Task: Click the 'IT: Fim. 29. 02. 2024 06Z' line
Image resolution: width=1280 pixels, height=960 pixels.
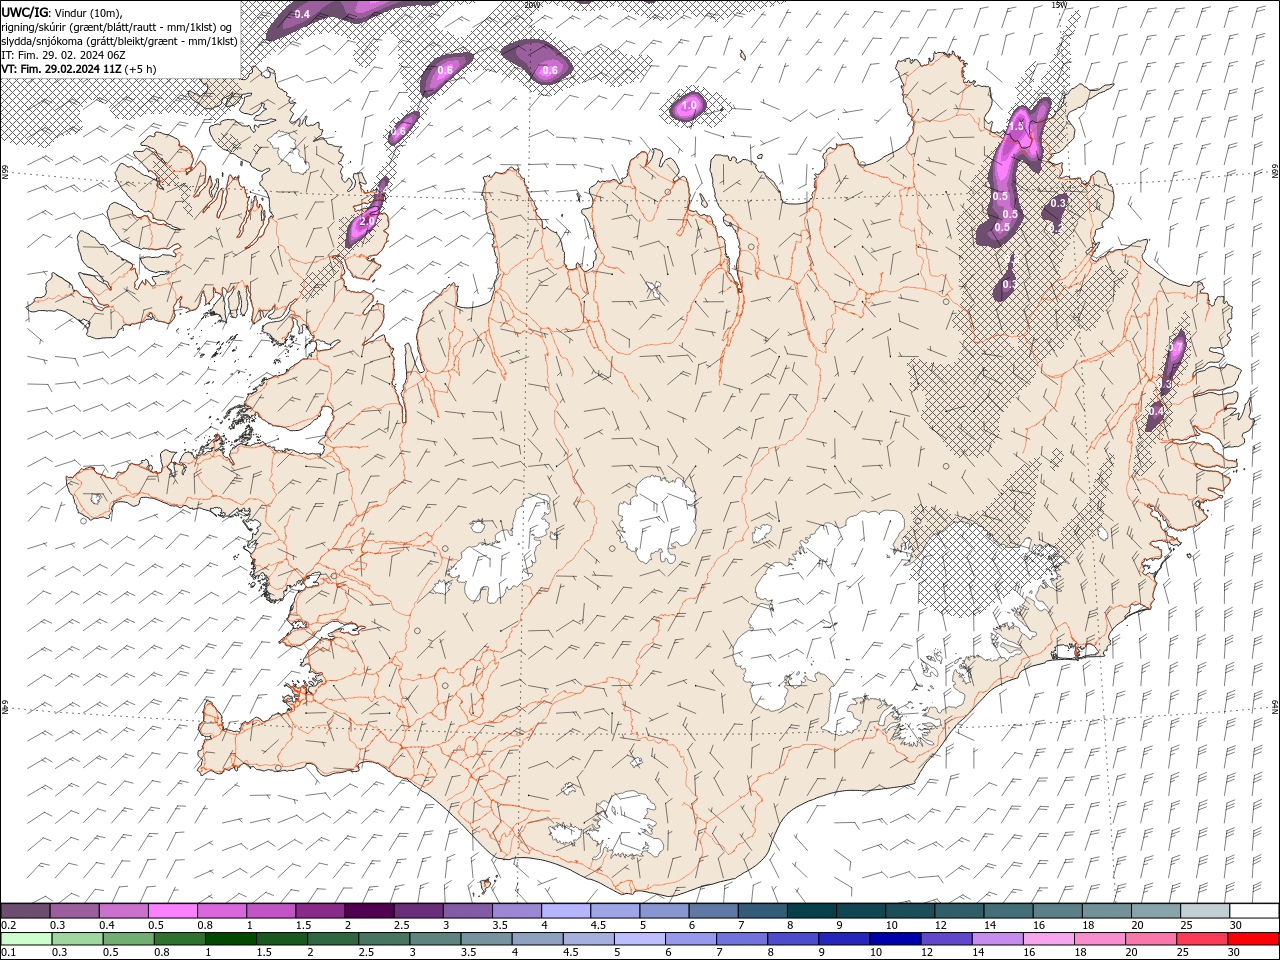Action: [x=63, y=55]
